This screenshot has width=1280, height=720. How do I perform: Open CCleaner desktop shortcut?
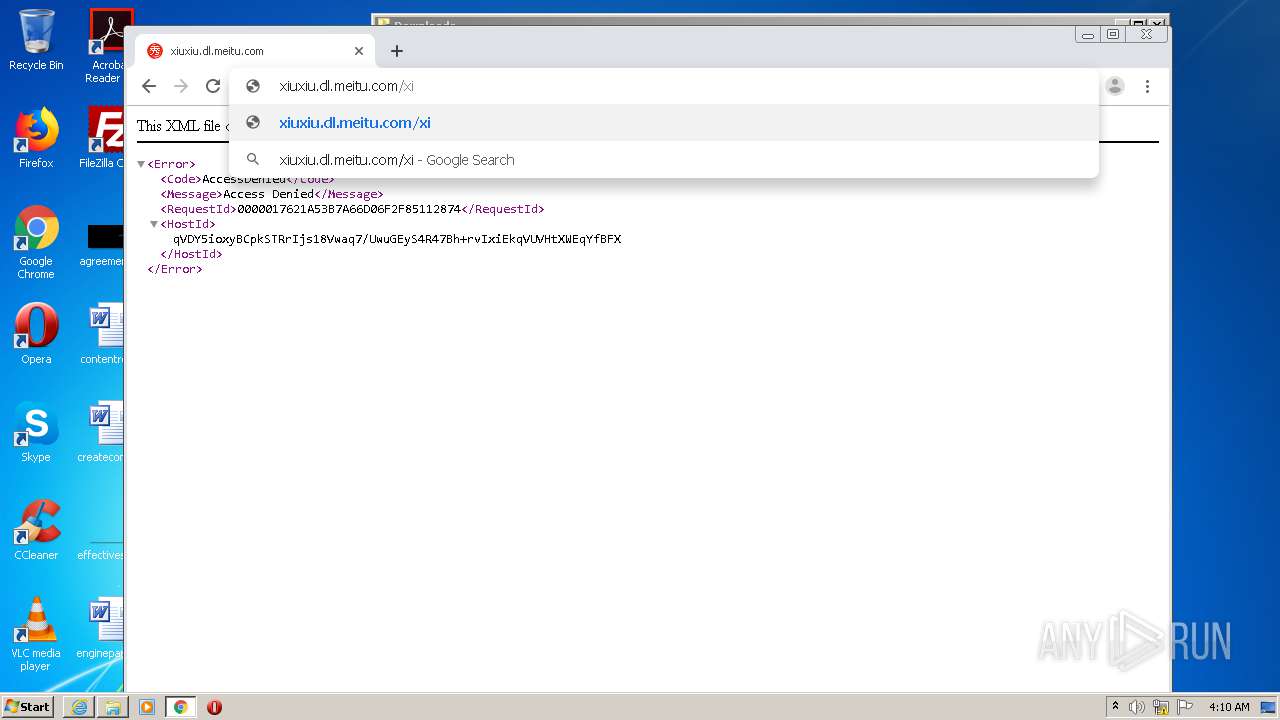pos(36,530)
